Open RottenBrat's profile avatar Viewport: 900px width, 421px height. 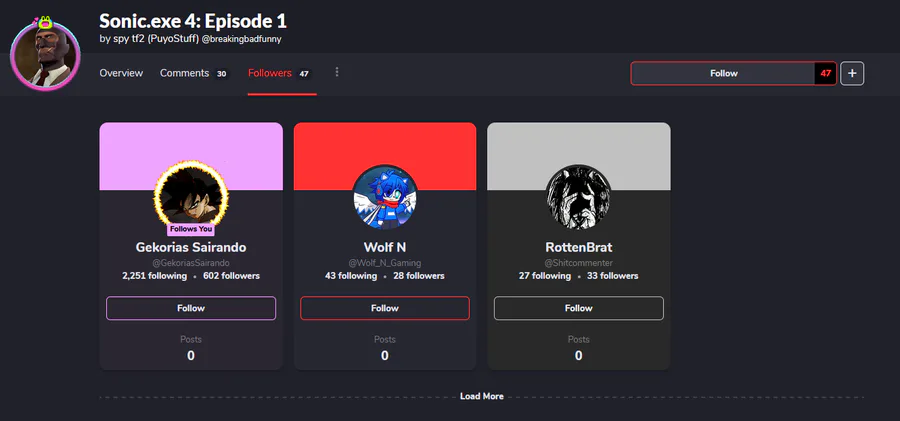[579, 197]
